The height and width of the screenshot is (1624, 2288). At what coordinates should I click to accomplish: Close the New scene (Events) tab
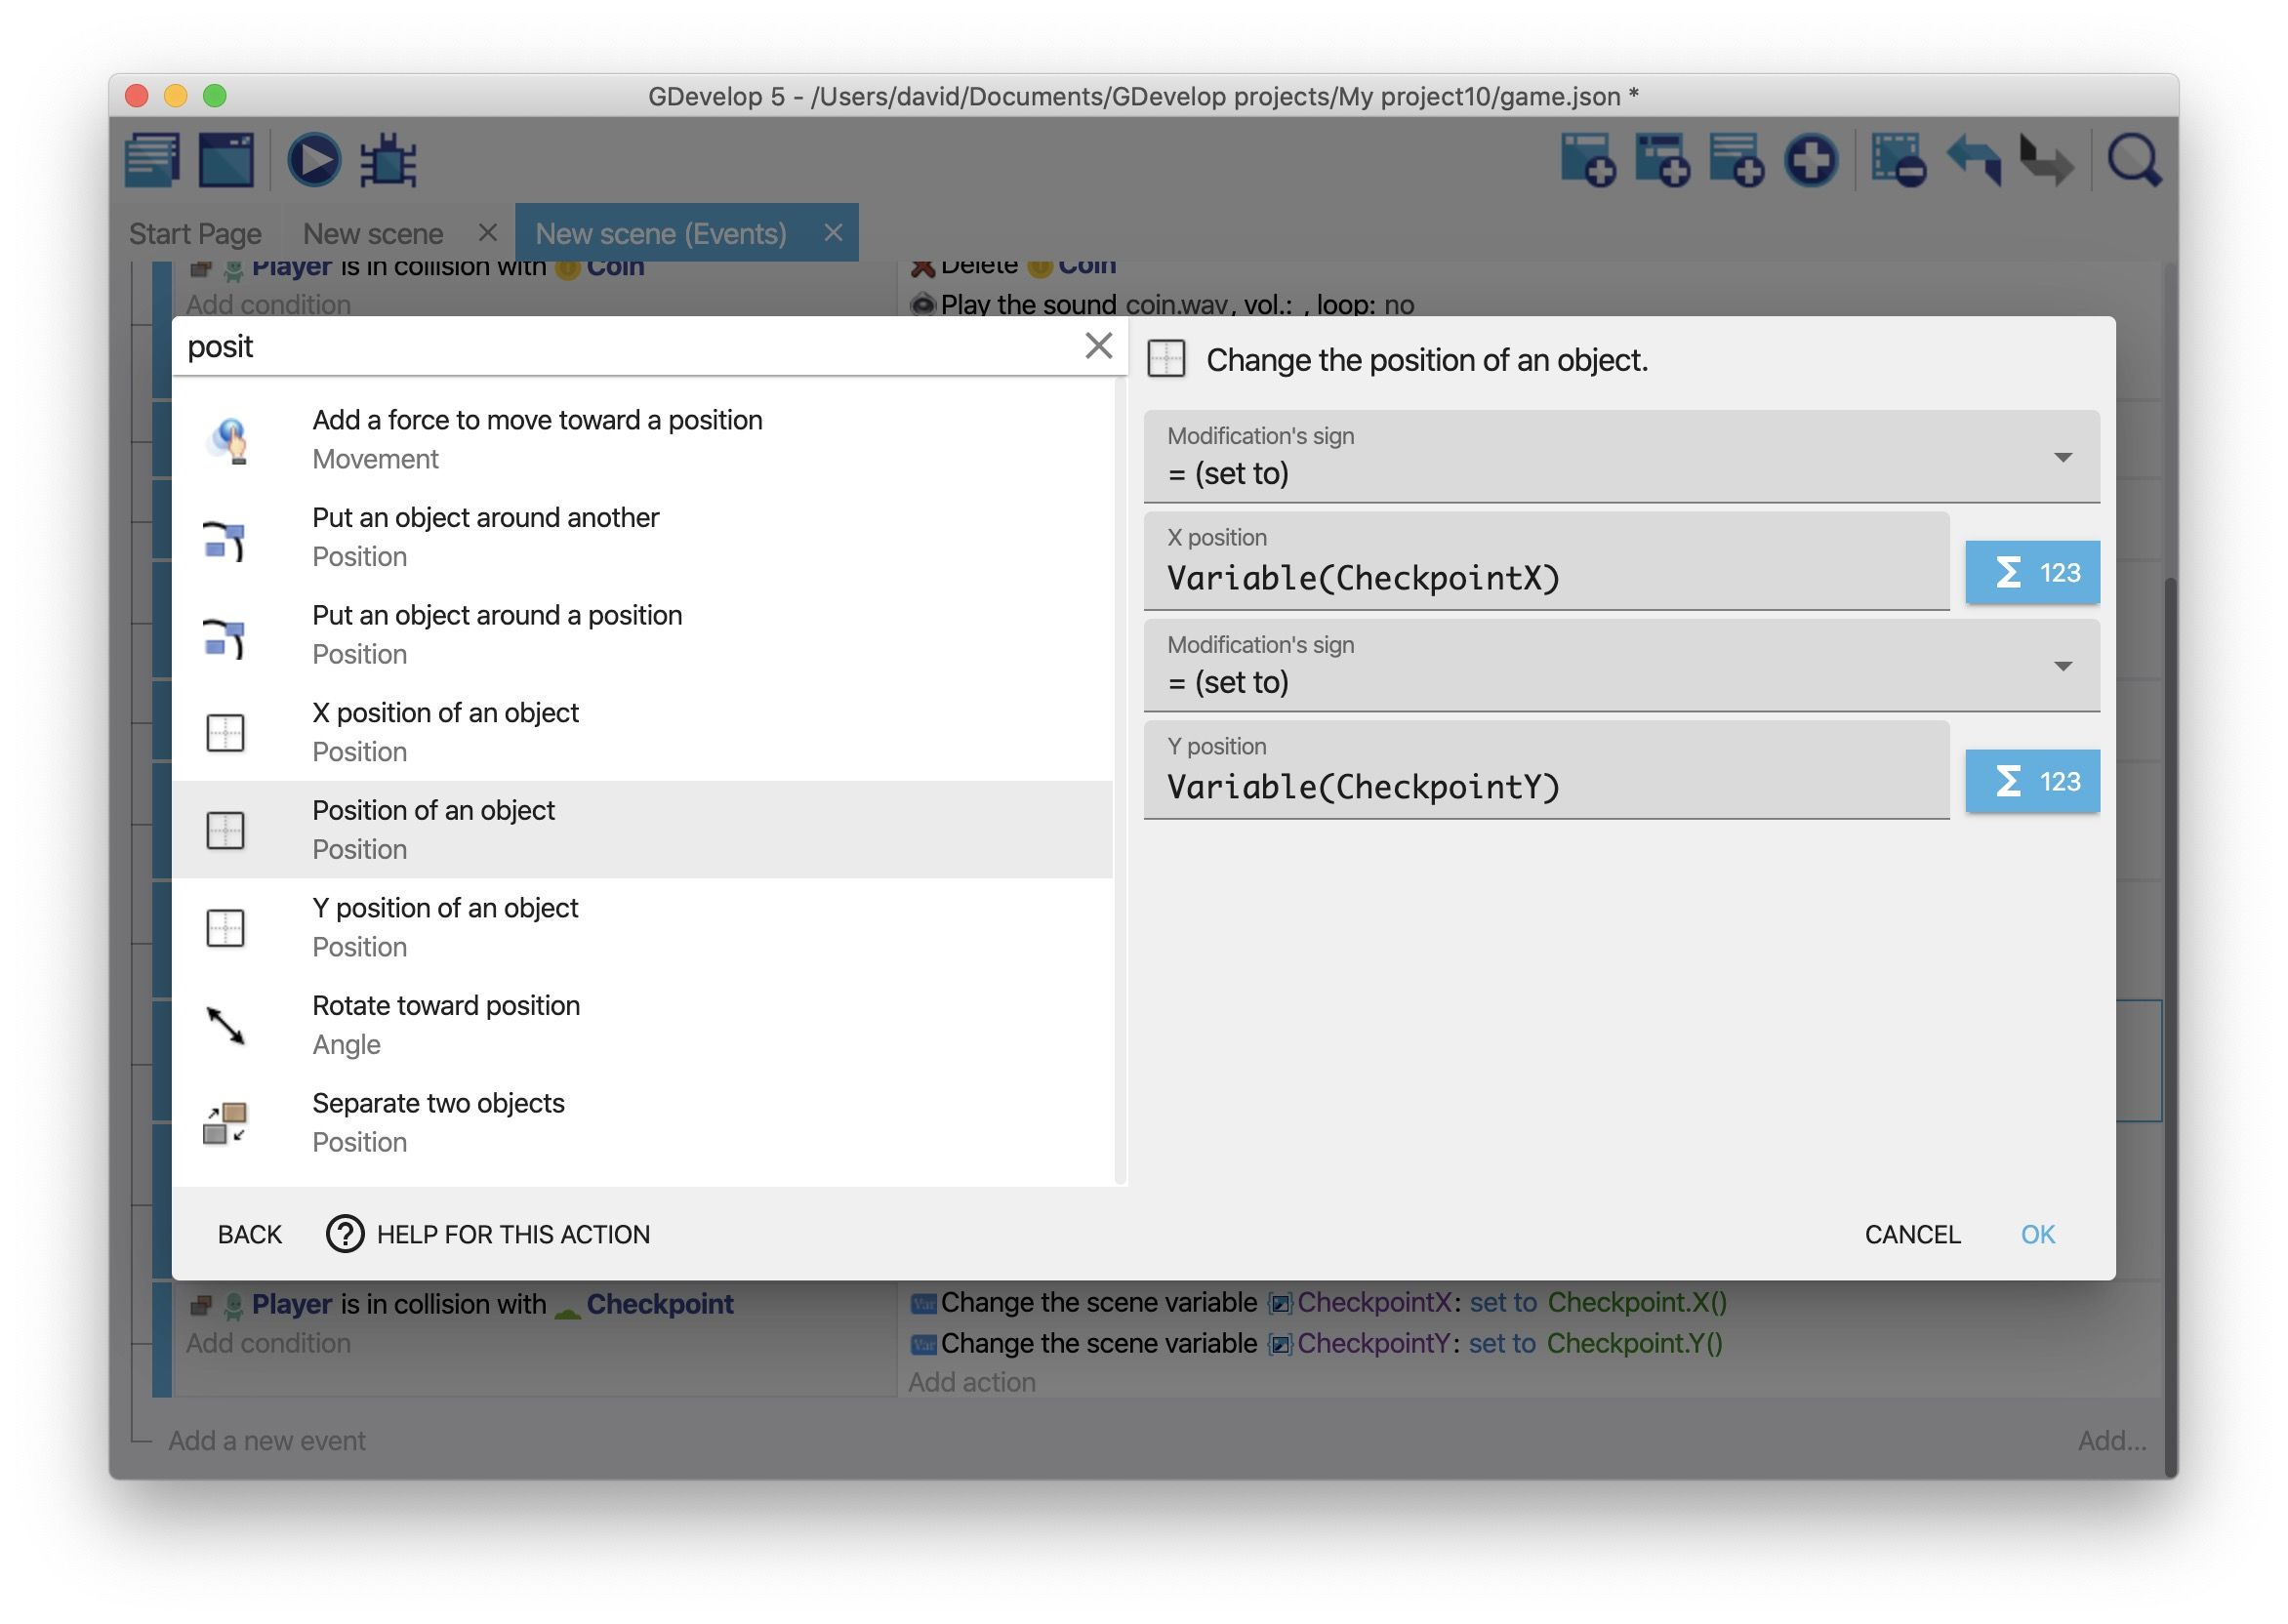pos(832,233)
